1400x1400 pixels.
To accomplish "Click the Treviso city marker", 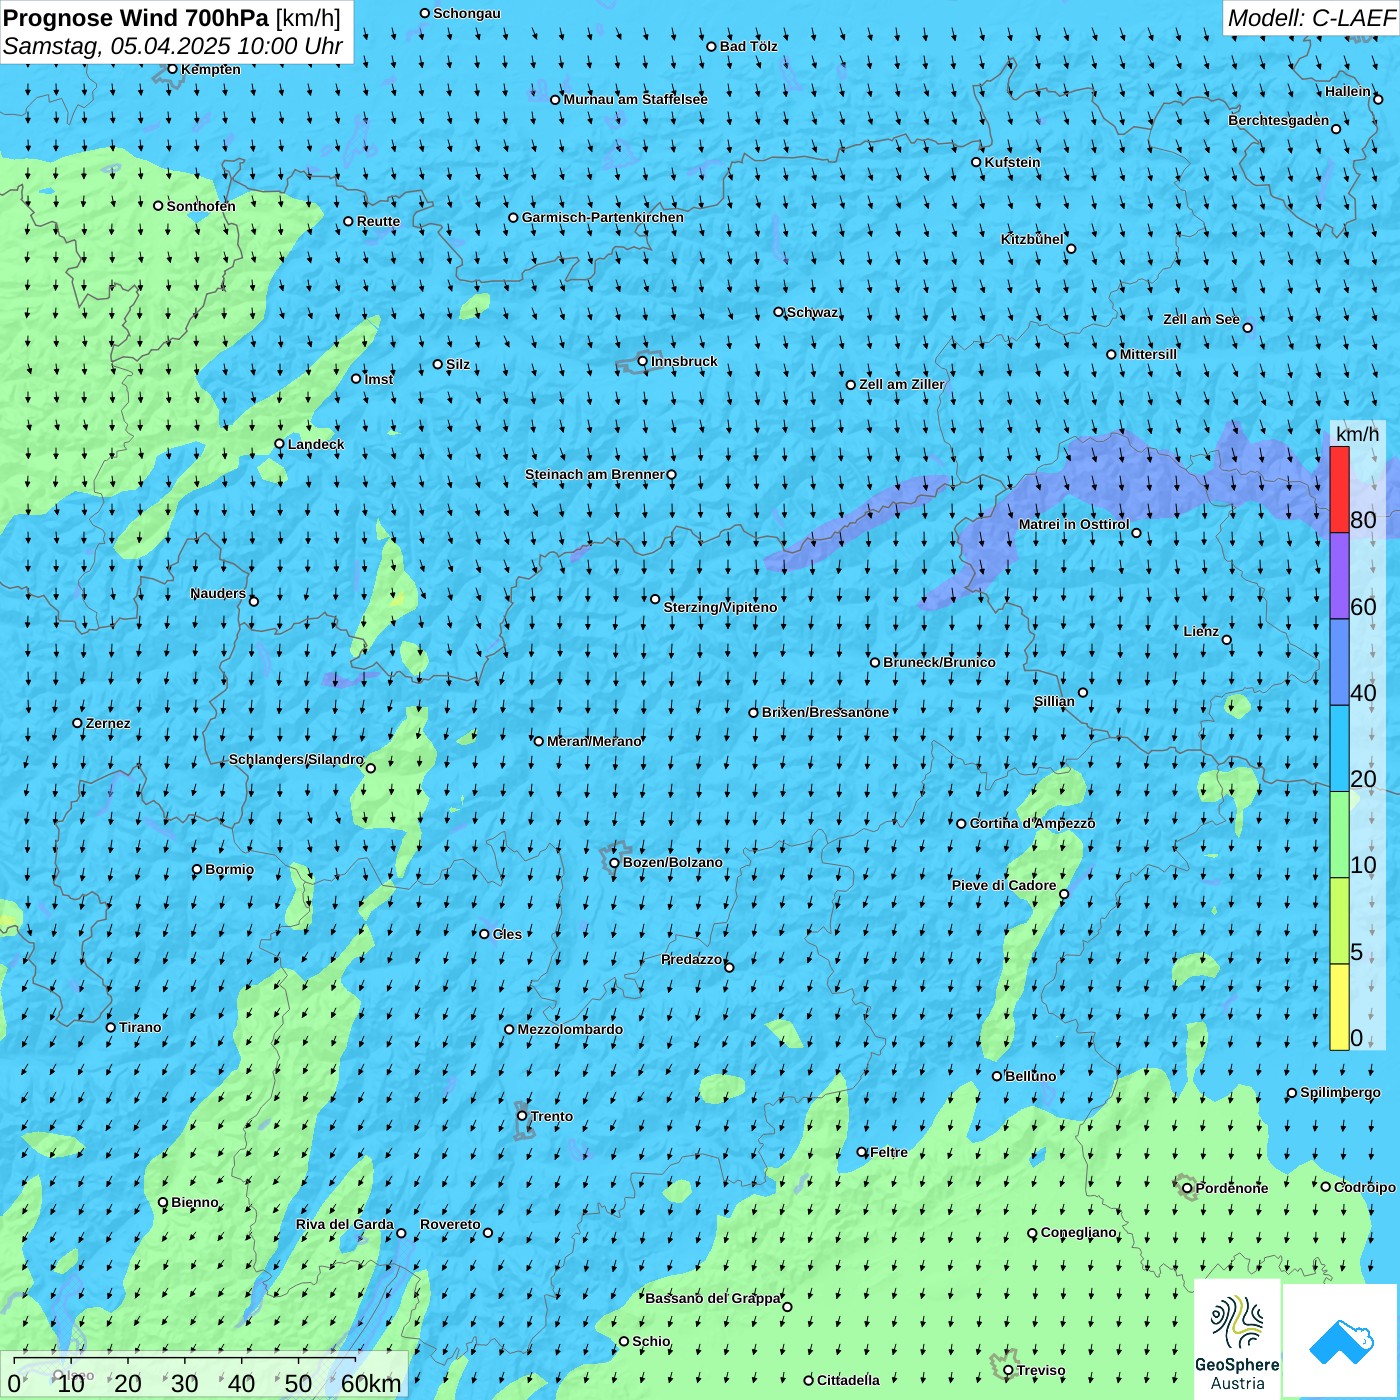I will tap(1008, 1370).
